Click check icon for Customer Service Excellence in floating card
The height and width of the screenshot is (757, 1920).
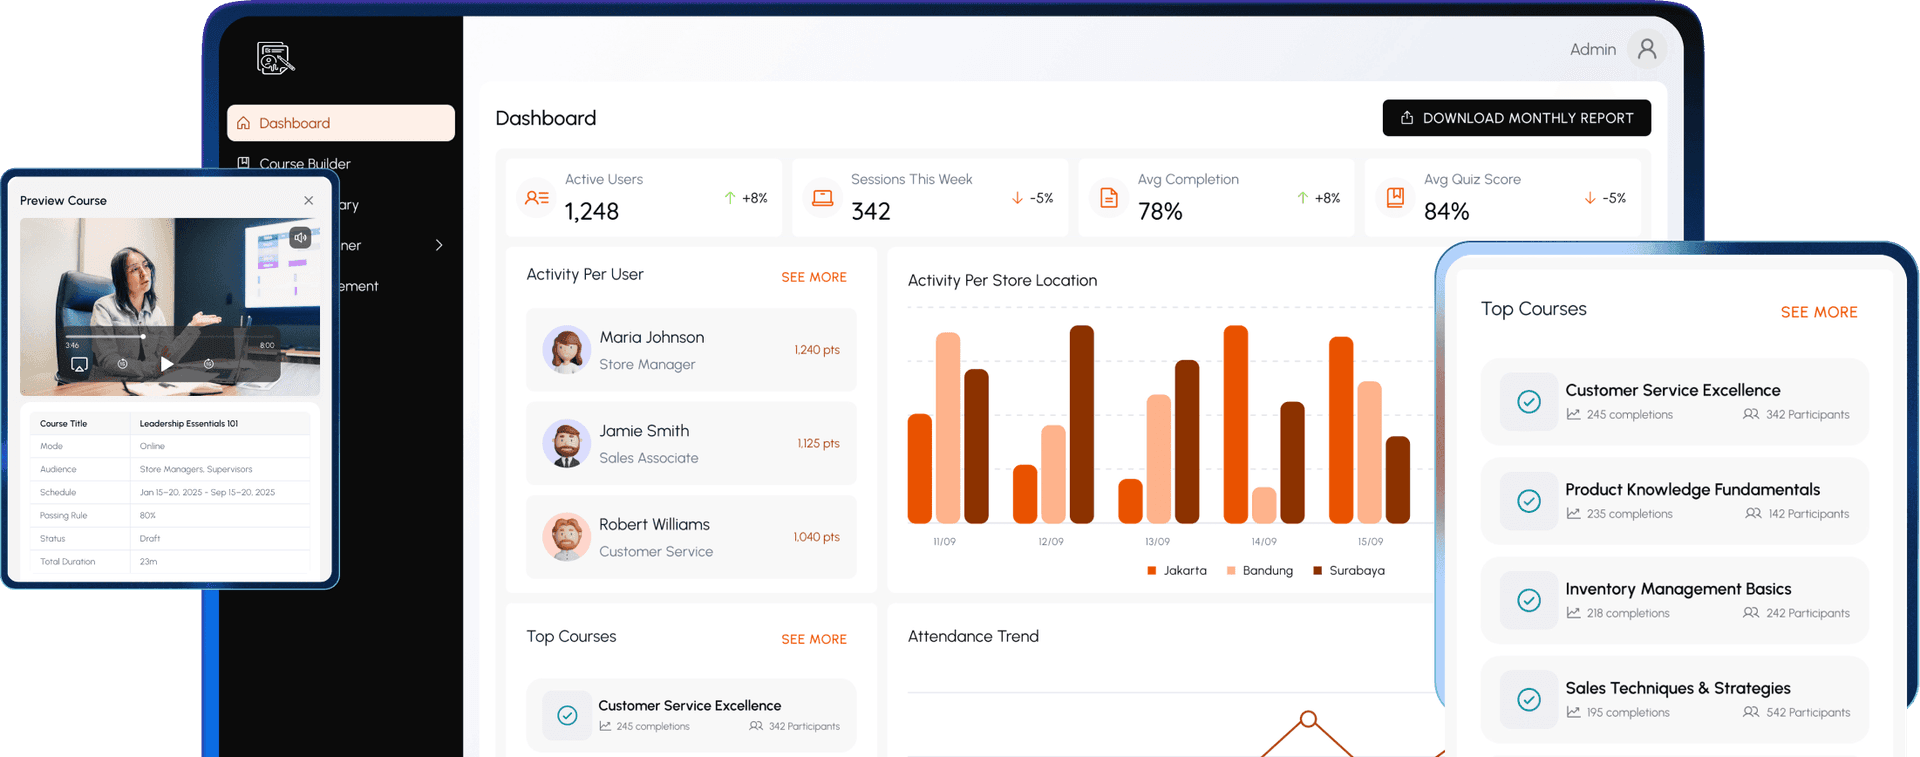(x=1529, y=402)
